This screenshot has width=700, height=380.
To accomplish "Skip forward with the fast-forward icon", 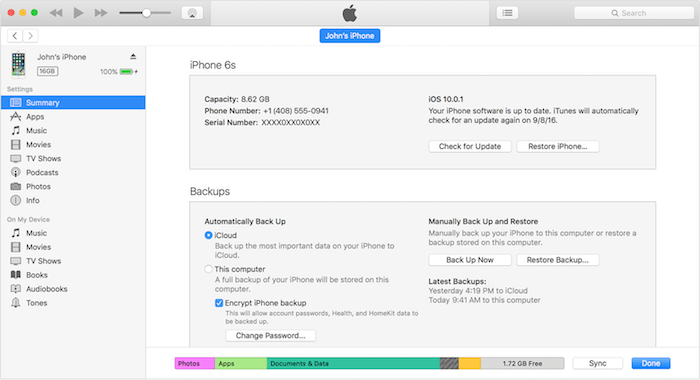I will [101, 13].
